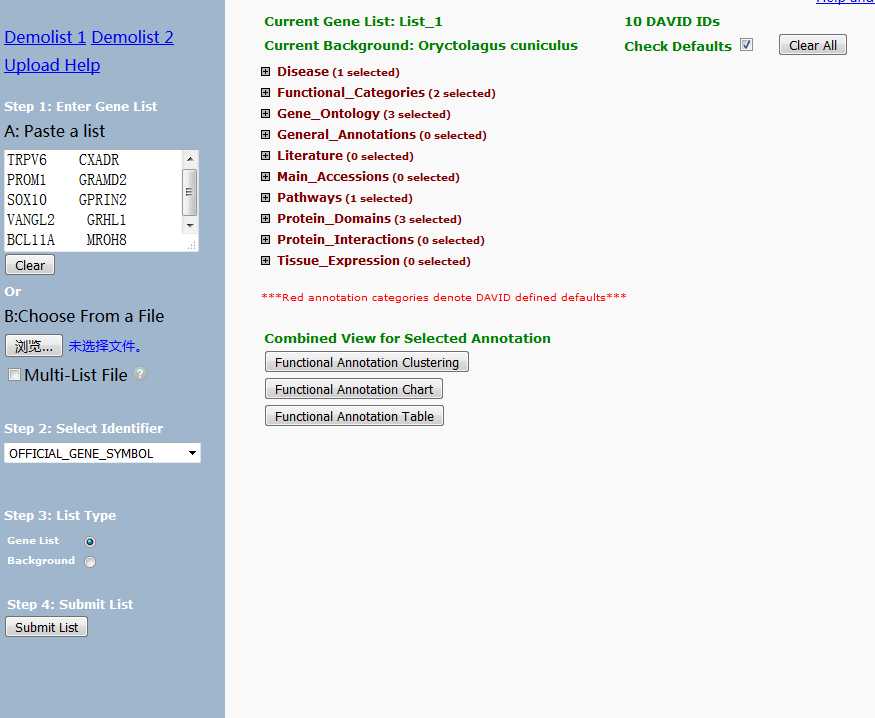
Task: Open the Demolist 2 link
Action: coord(132,37)
